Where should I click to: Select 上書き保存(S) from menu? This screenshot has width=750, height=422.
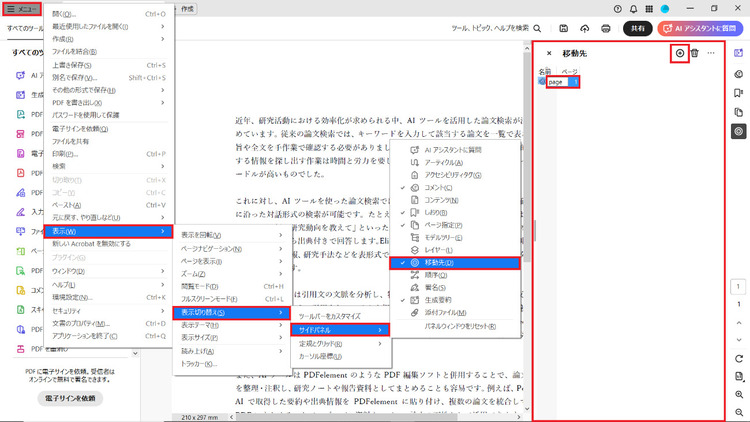tap(109, 65)
